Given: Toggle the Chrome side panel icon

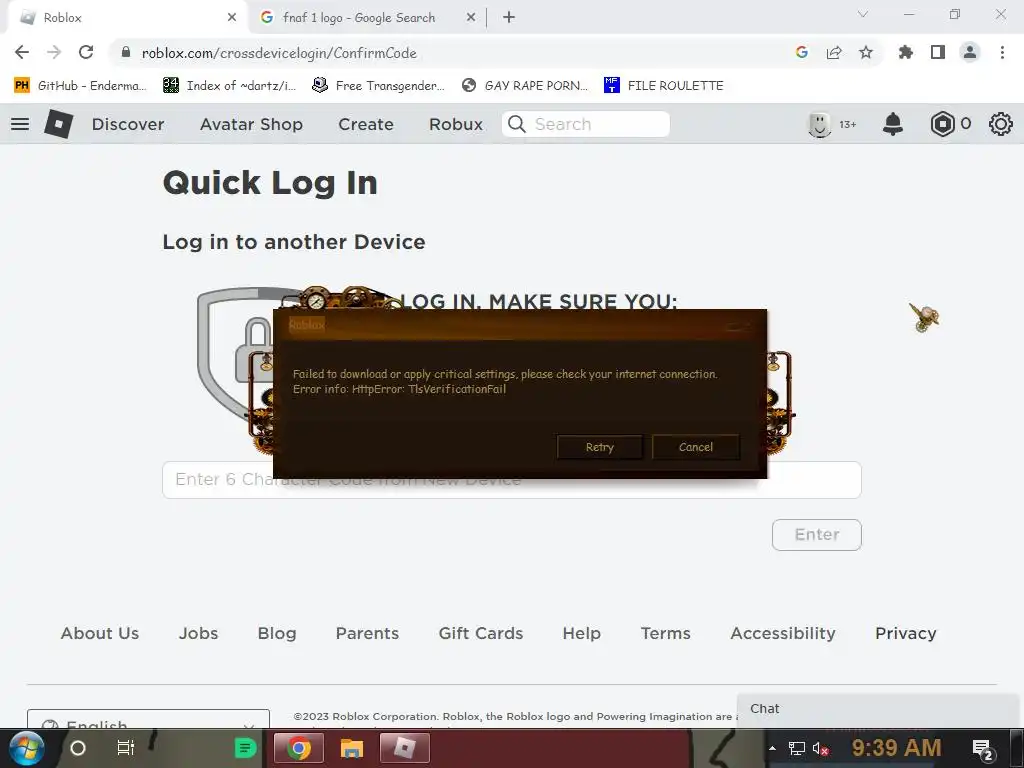Looking at the screenshot, I should (938, 52).
